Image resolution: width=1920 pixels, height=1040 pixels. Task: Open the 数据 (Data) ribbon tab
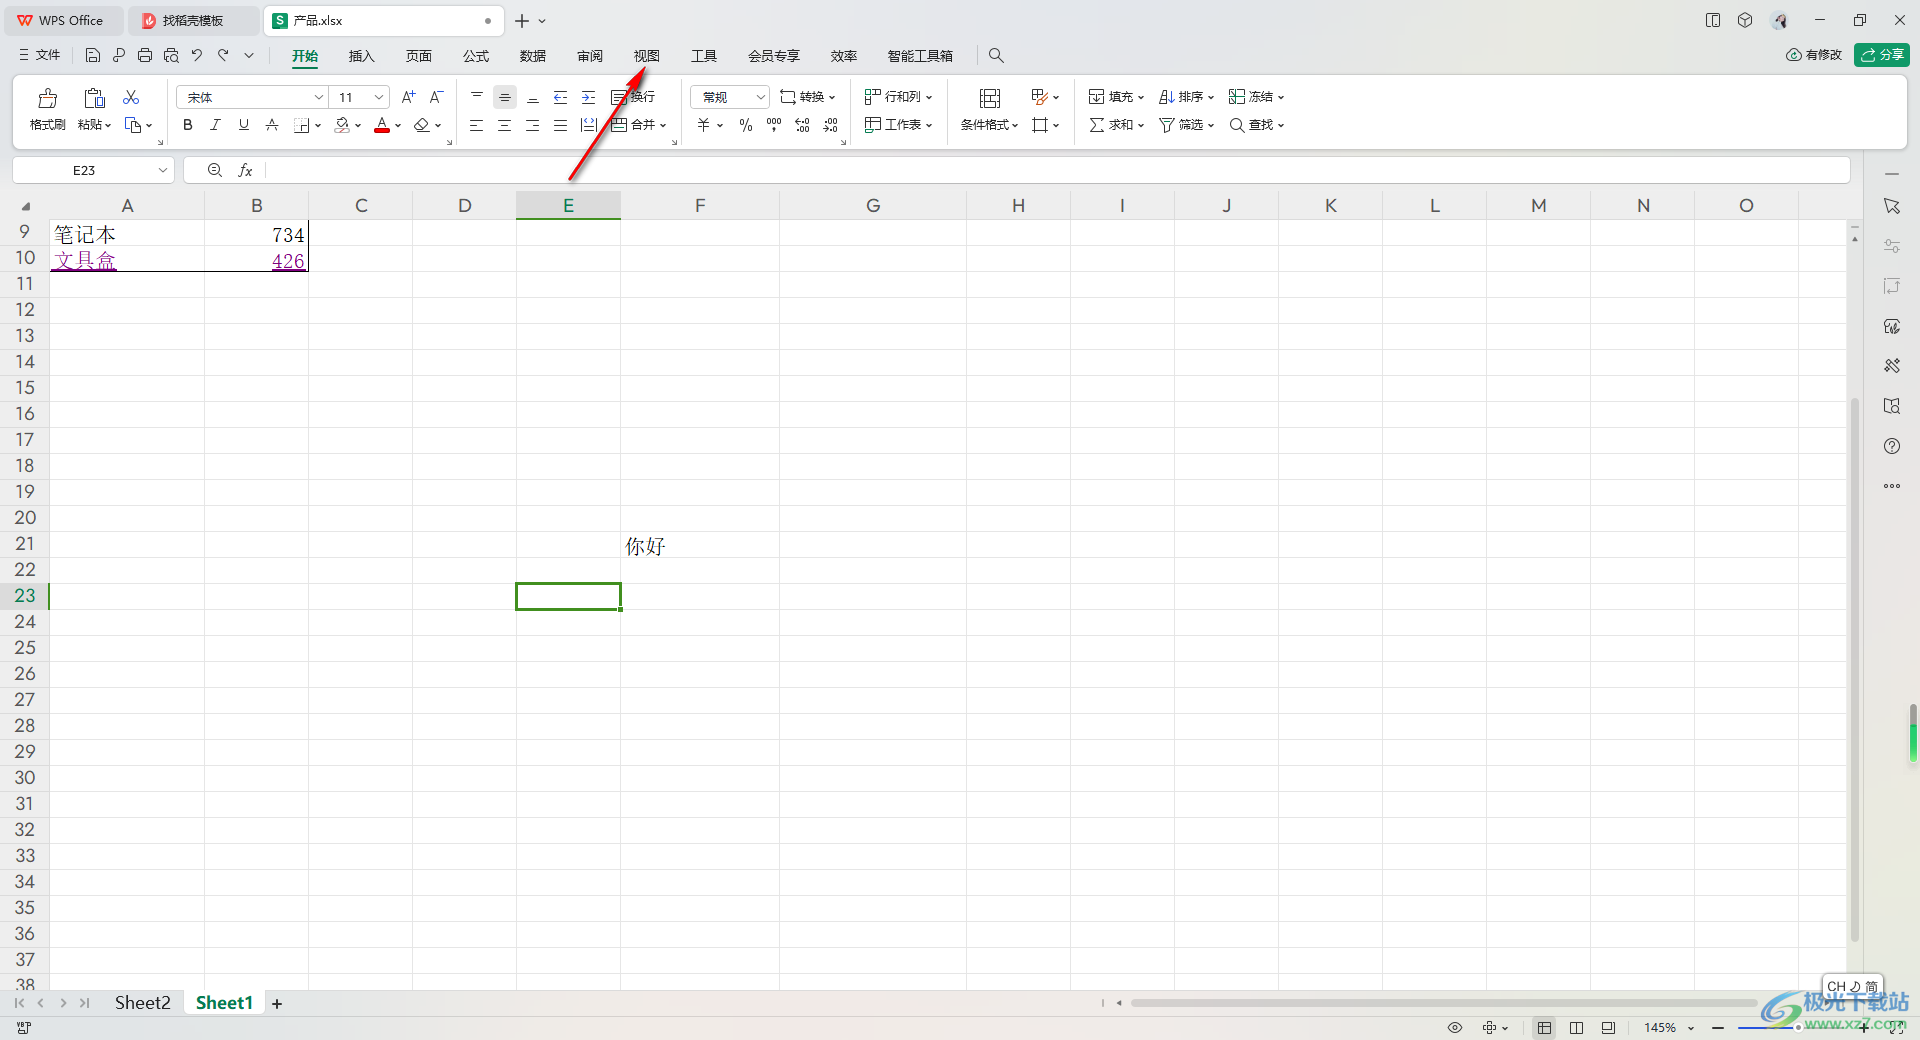pos(533,56)
